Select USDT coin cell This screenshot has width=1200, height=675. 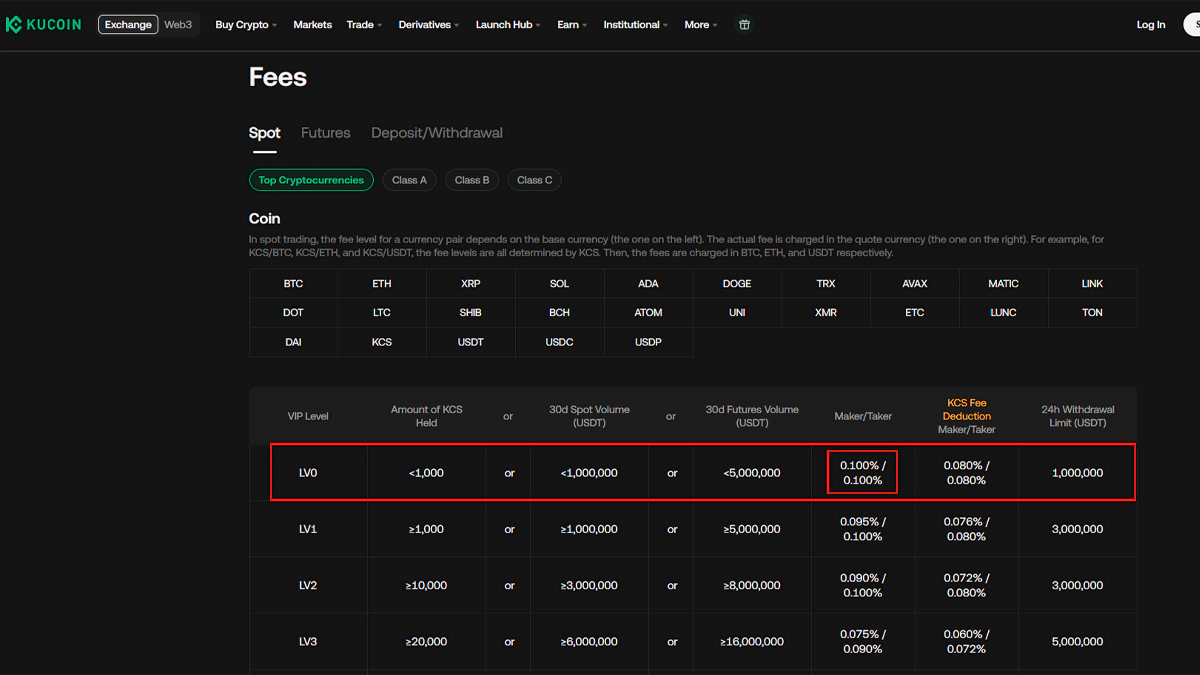click(x=470, y=342)
